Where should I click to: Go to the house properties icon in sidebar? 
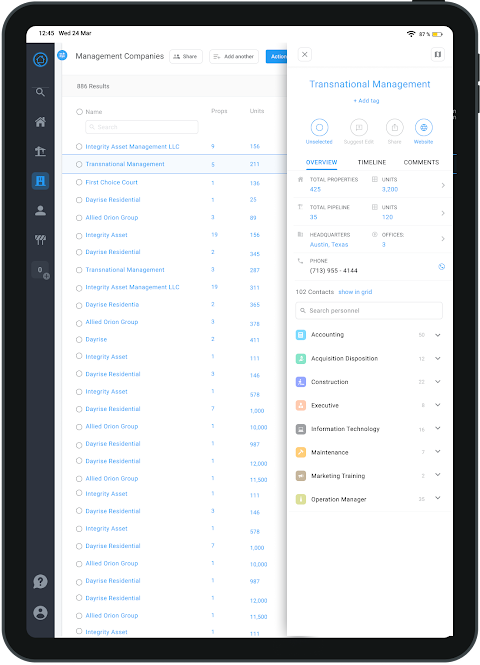click(40, 122)
